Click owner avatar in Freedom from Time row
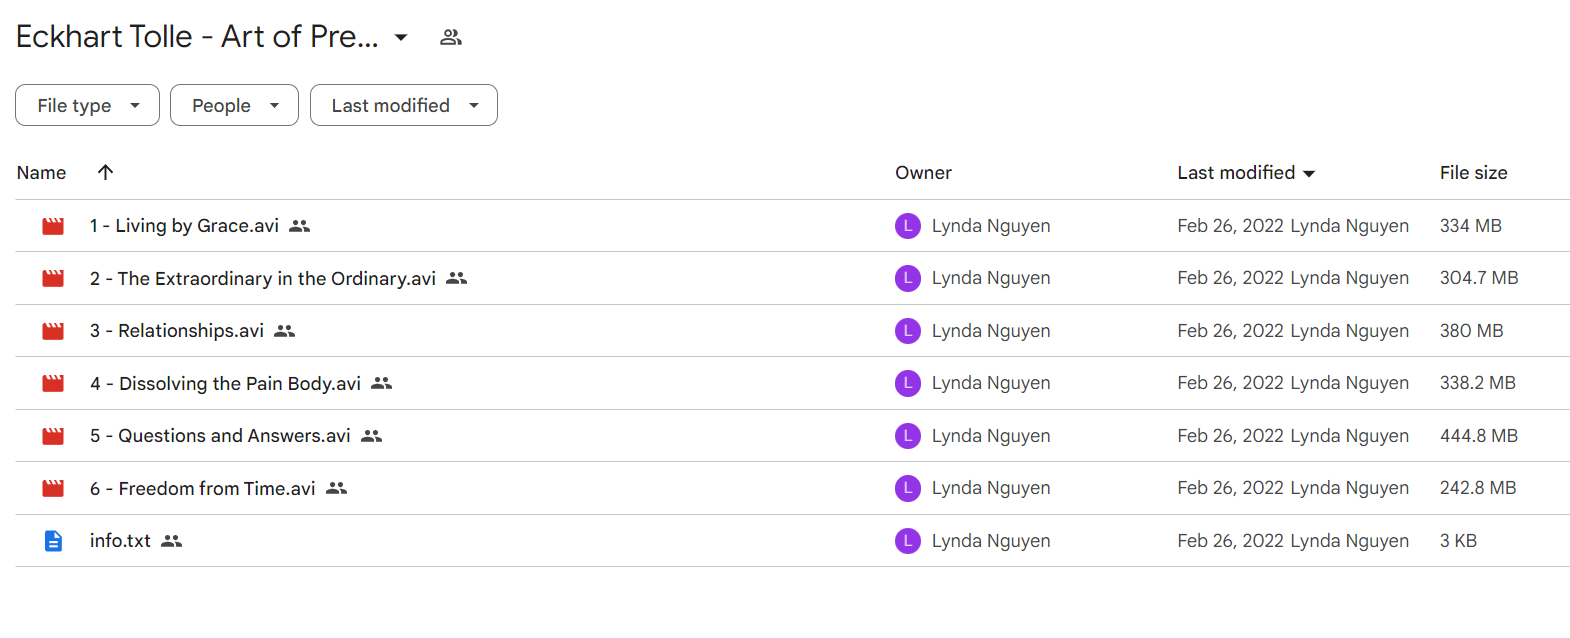 pos(908,488)
